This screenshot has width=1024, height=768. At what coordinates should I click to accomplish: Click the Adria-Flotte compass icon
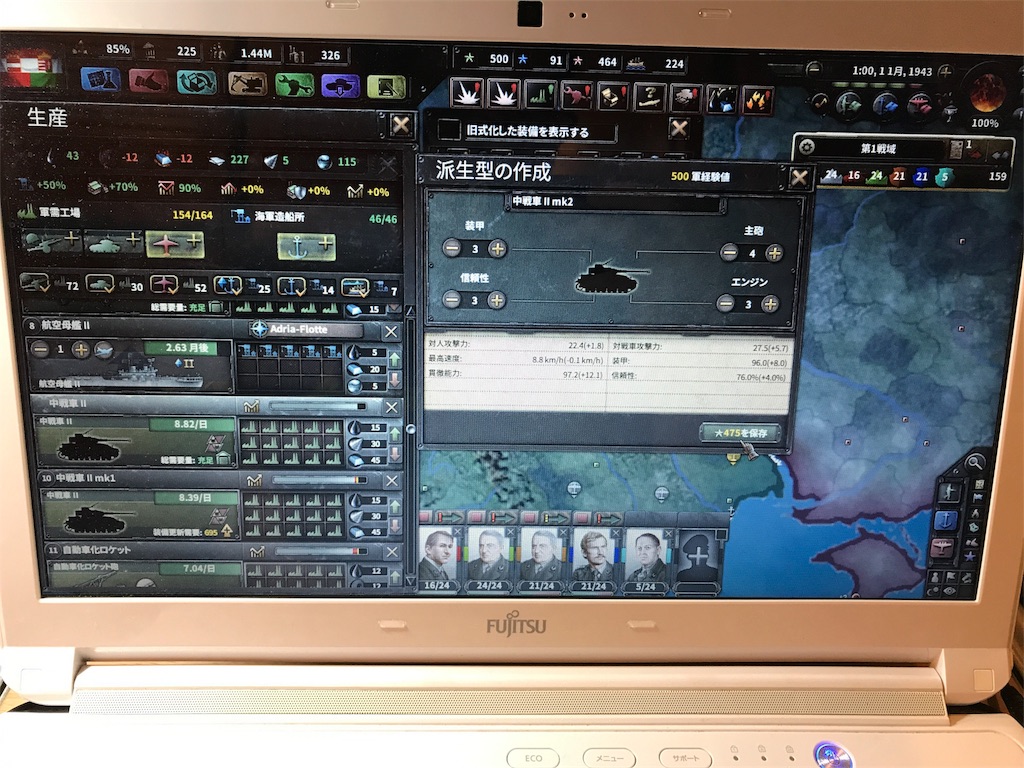pyautogui.click(x=259, y=328)
